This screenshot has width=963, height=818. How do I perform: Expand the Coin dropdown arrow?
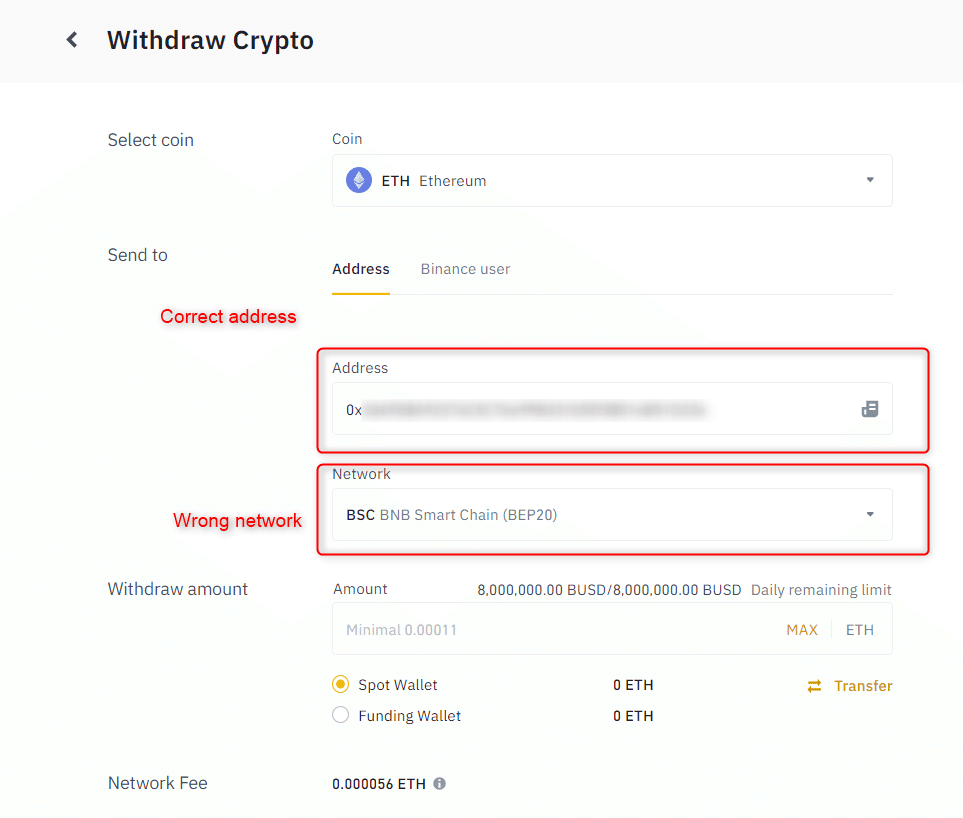coord(870,181)
